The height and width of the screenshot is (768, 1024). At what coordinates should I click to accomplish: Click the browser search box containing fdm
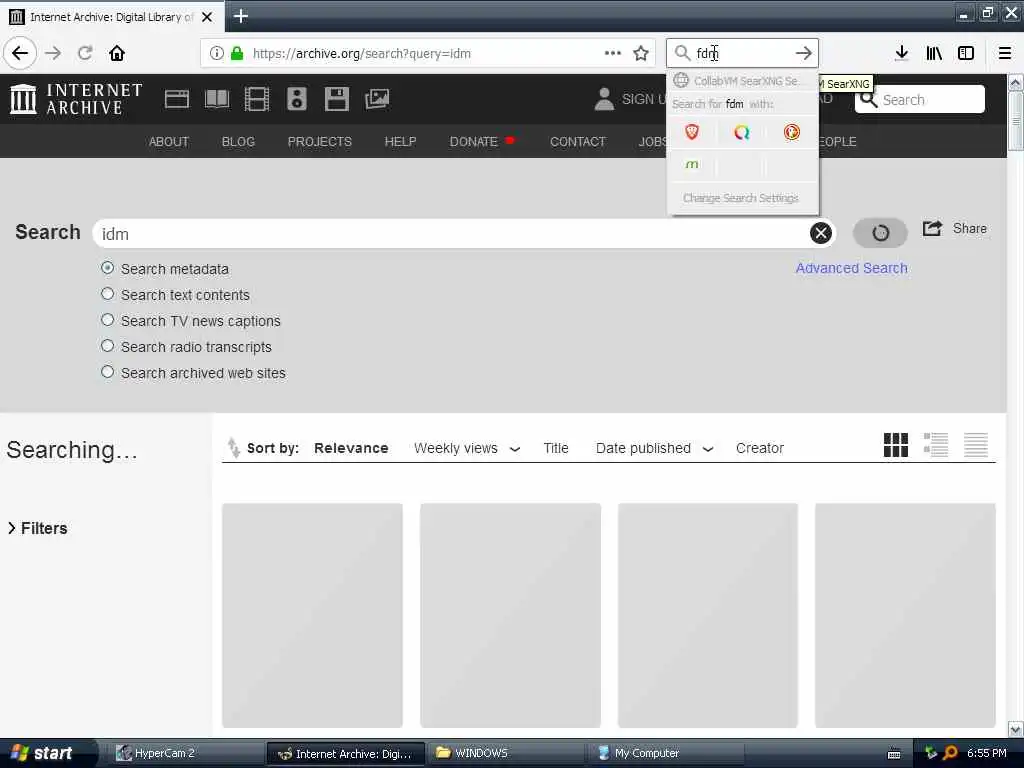pos(742,53)
